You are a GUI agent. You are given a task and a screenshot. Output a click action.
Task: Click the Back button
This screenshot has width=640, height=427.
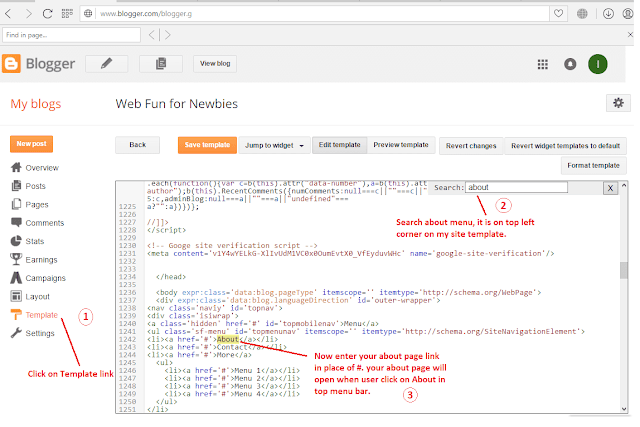pos(138,145)
